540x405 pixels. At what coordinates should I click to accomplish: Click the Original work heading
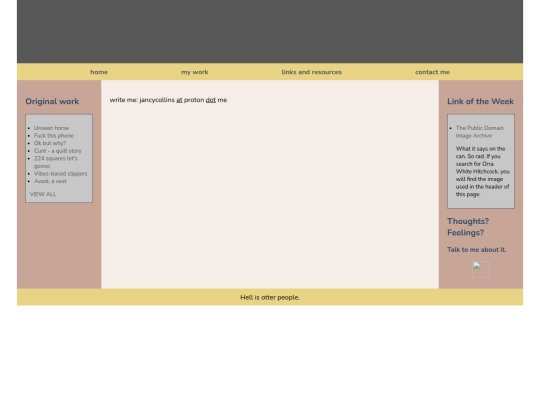[x=52, y=101]
